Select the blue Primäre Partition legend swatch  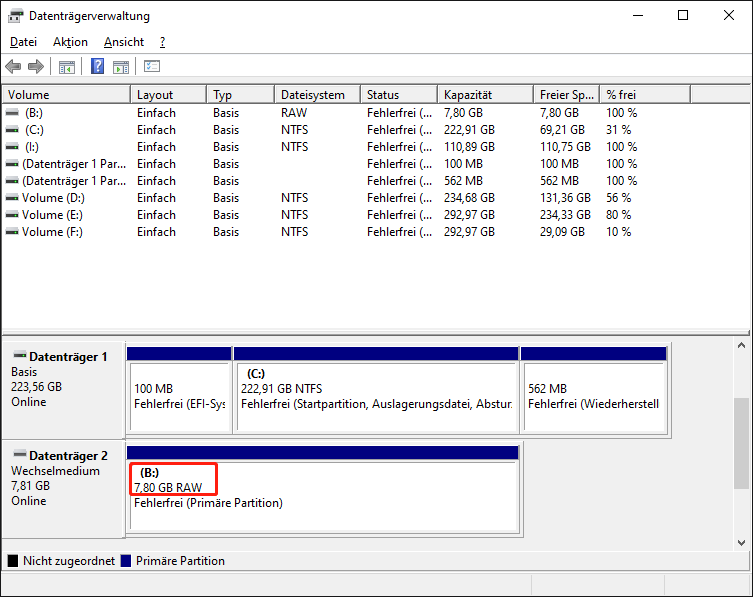coord(126,560)
